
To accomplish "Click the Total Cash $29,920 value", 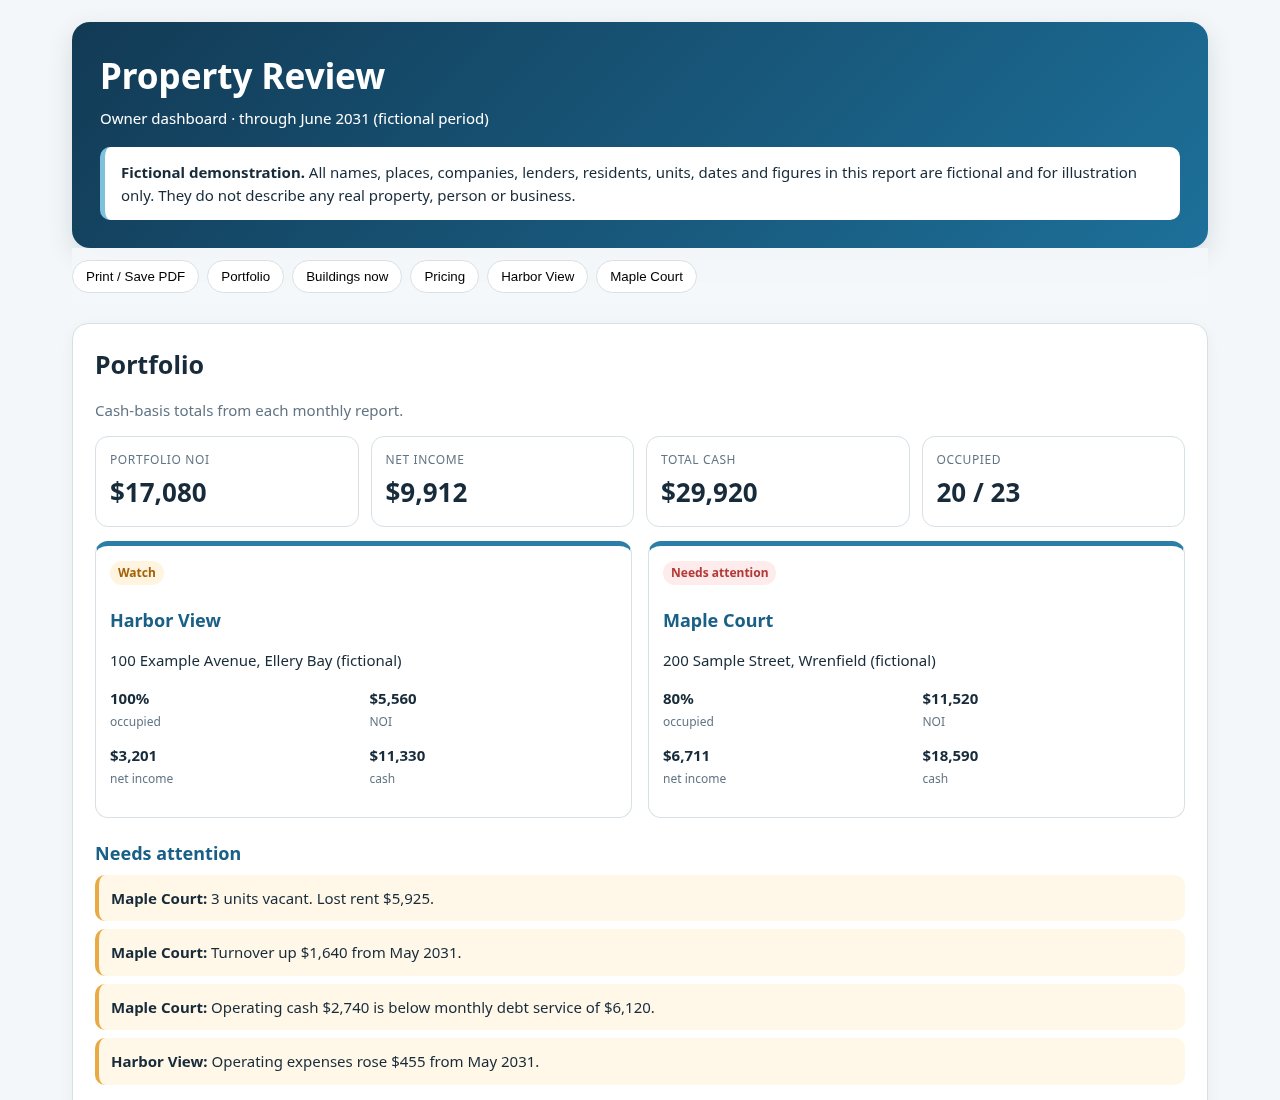I will [709, 493].
